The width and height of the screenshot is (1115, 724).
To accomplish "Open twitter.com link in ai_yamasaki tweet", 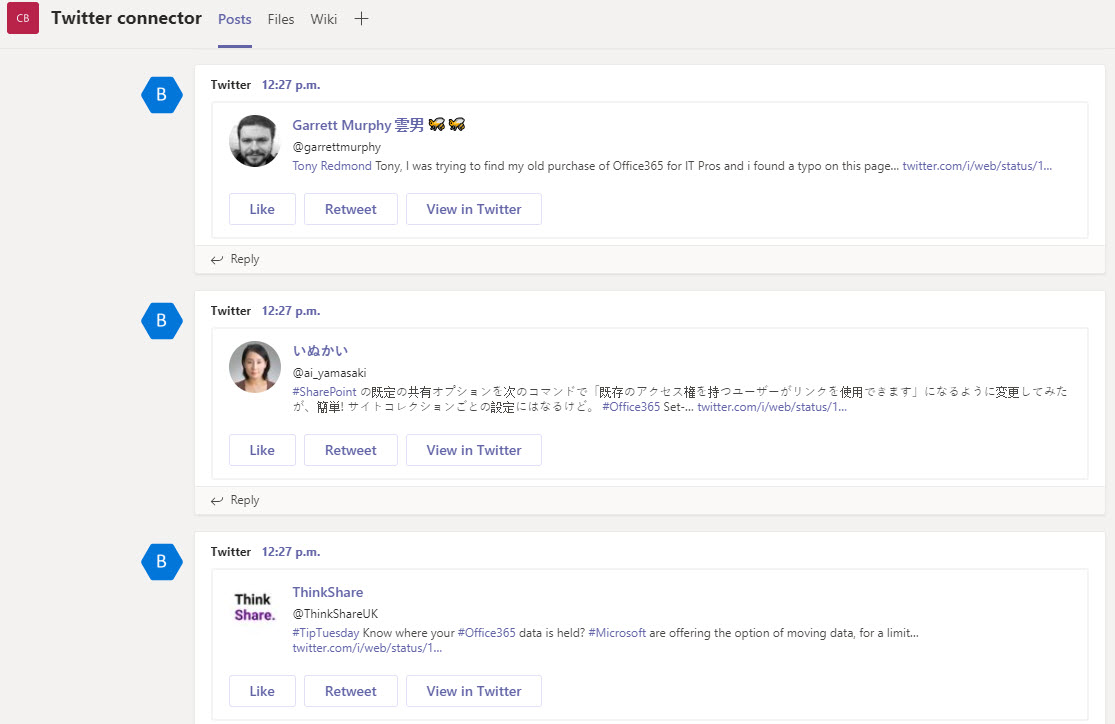I will [x=772, y=407].
